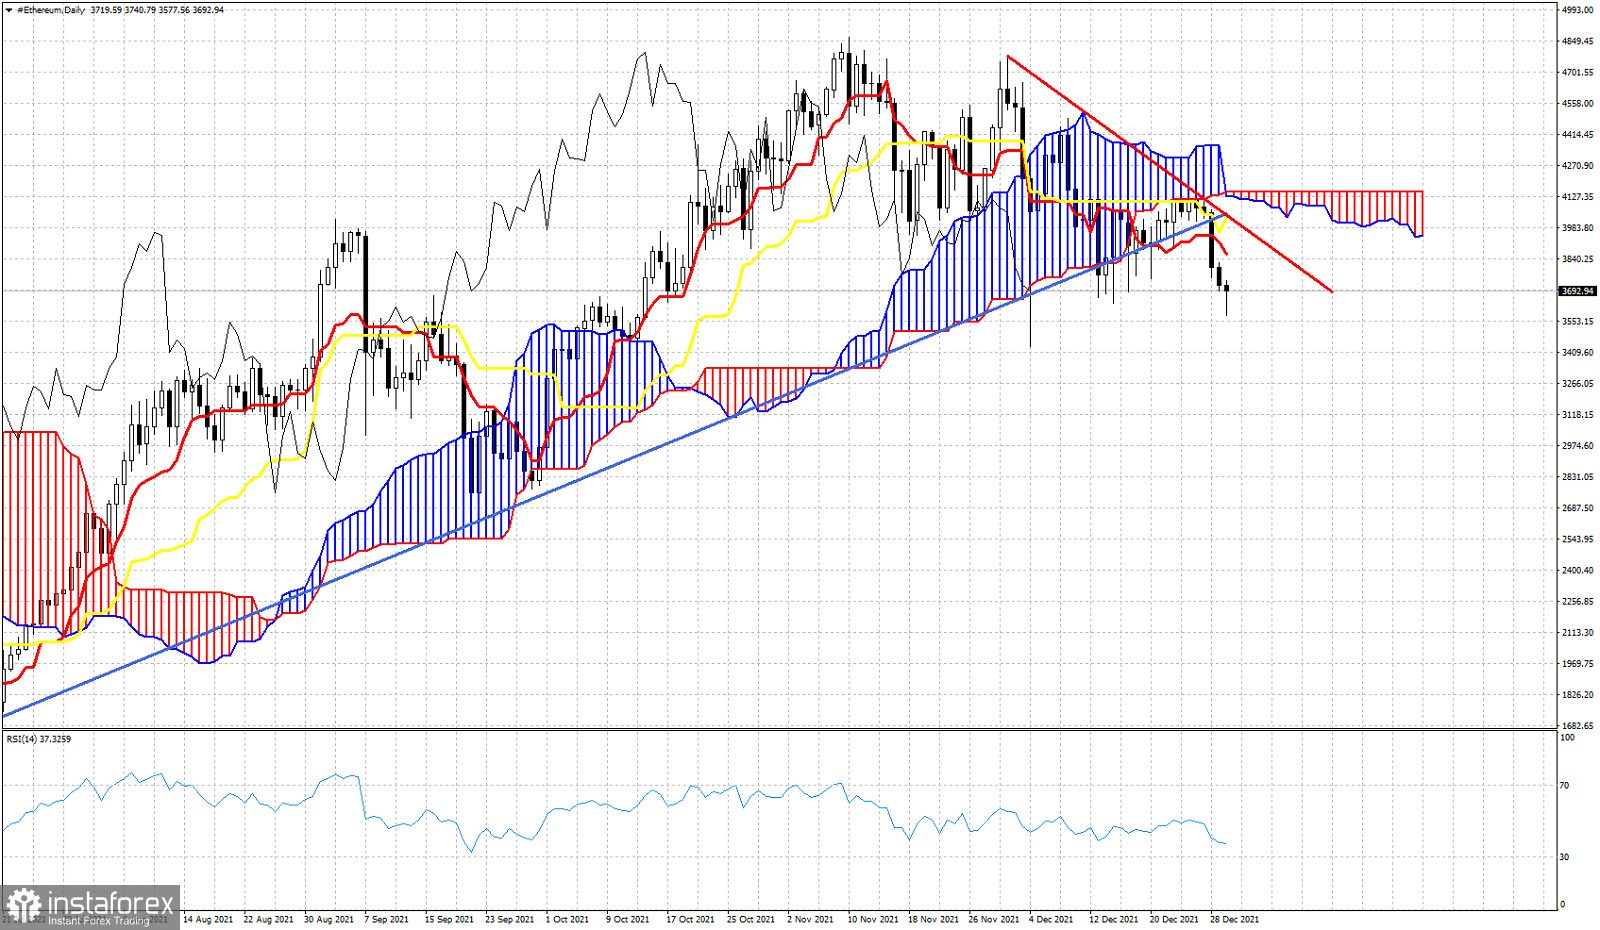1600x930 pixels.
Task: Click date label 1 Oct 2021
Action: coord(568,919)
